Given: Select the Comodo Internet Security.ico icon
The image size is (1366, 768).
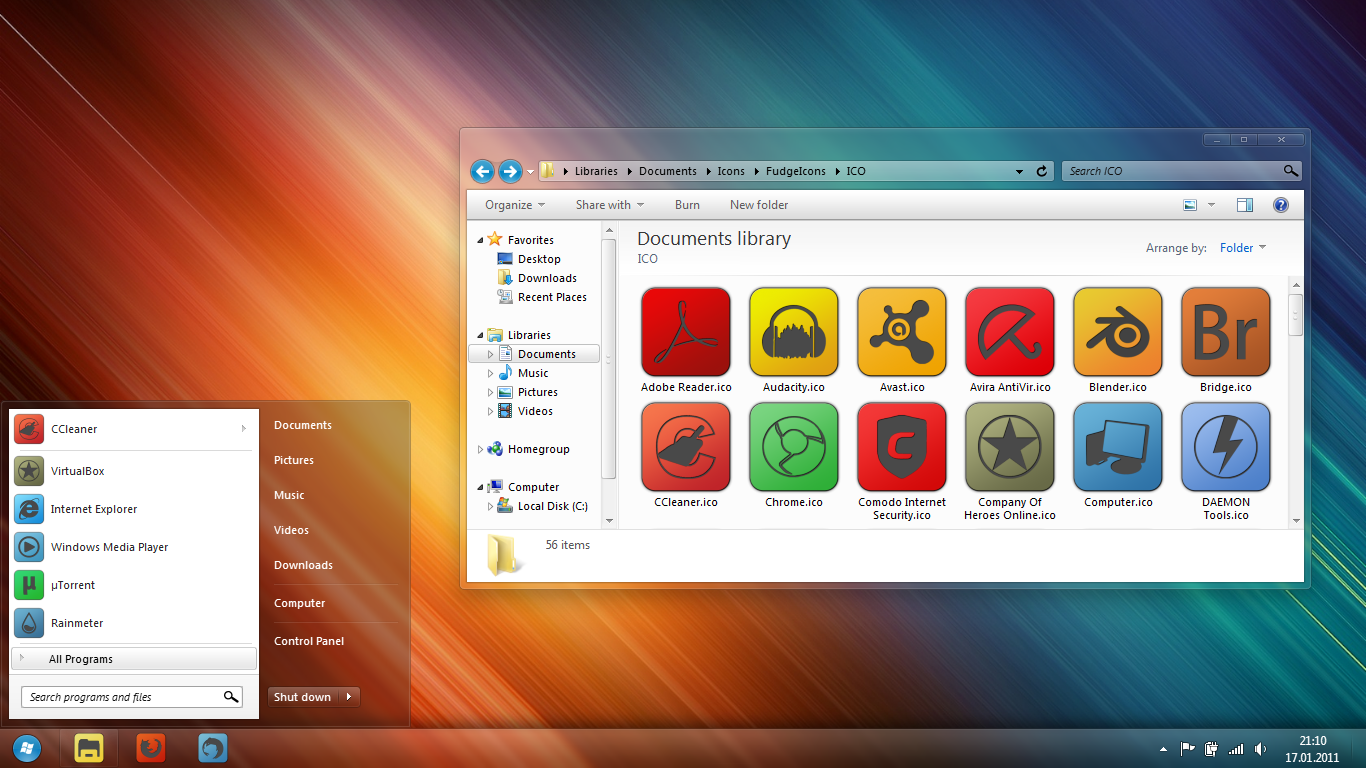Looking at the screenshot, I should tap(902, 447).
